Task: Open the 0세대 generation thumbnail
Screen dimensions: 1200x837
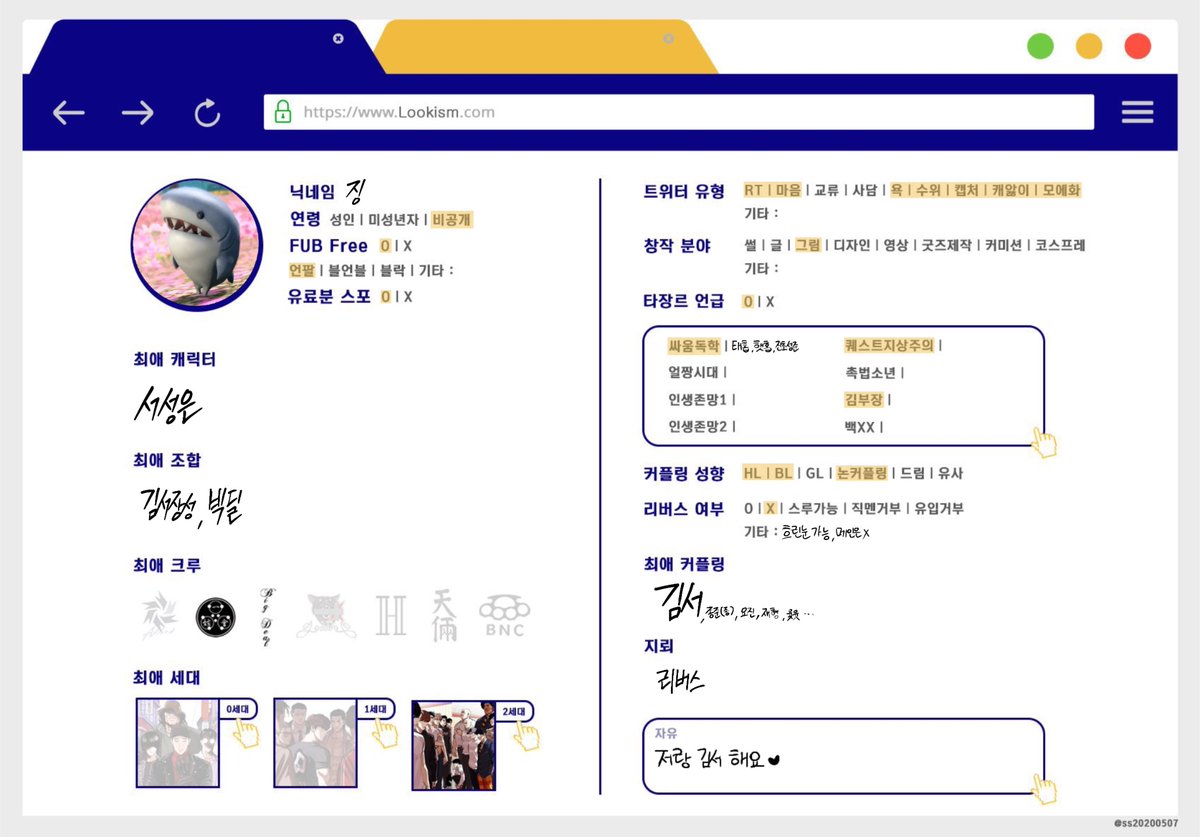Action: coord(177,743)
